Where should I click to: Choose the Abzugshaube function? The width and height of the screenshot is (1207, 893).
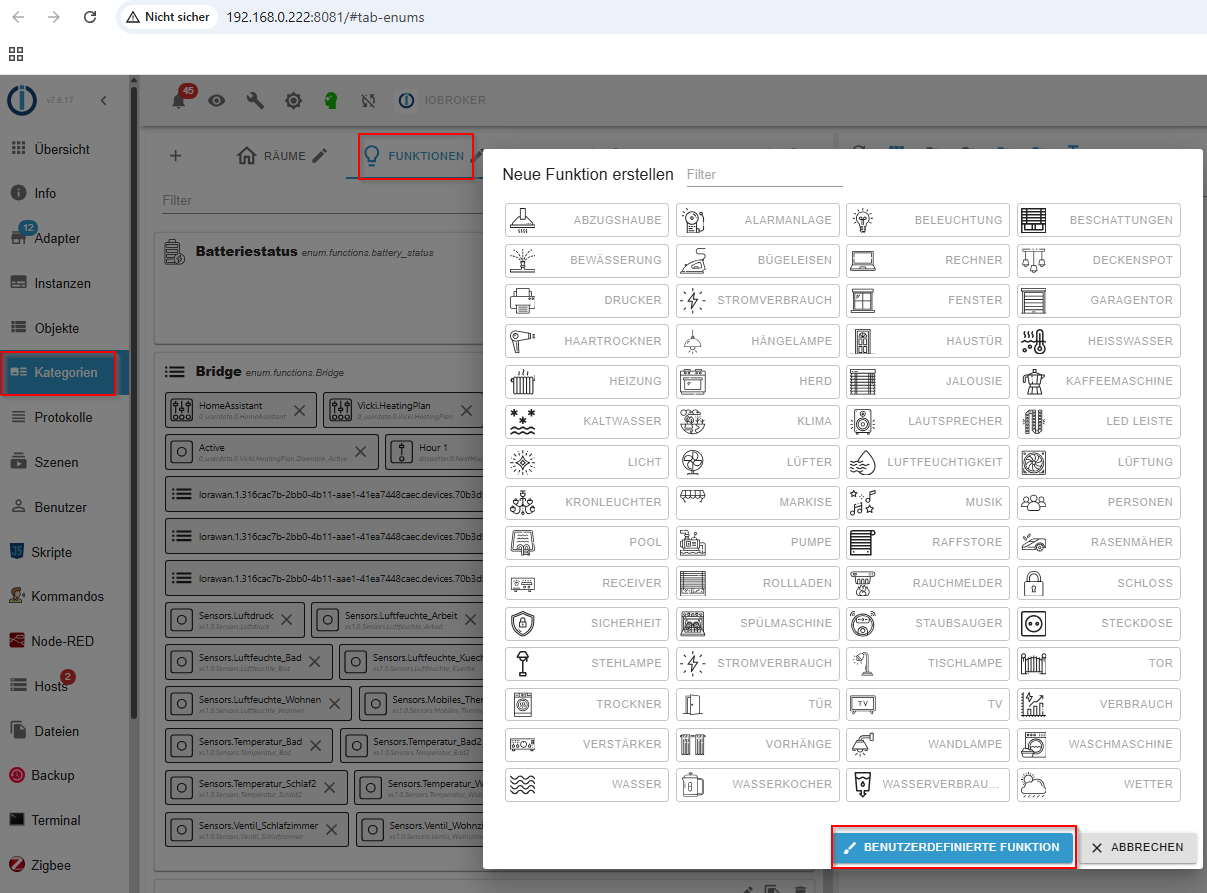coord(586,220)
